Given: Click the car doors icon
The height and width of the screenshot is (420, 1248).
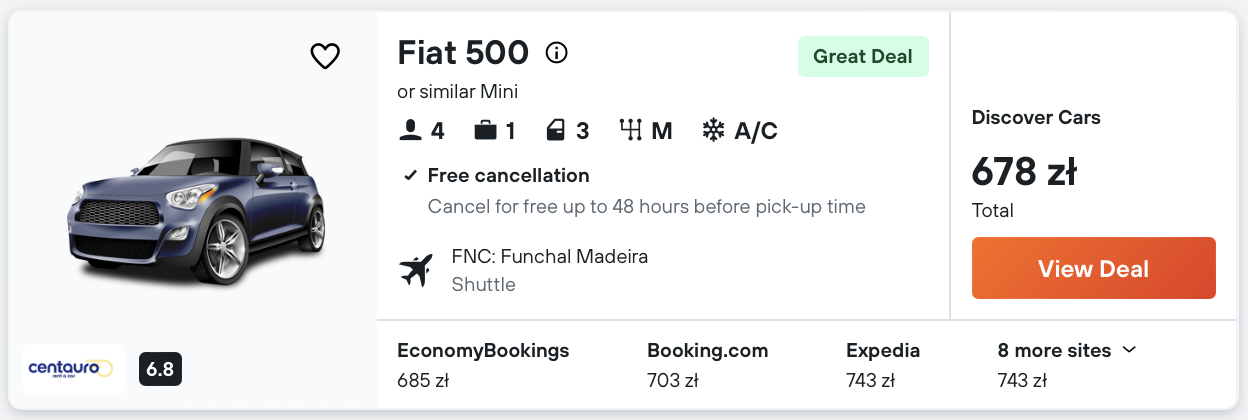Looking at the screenshot, I should tap(555, 131).
